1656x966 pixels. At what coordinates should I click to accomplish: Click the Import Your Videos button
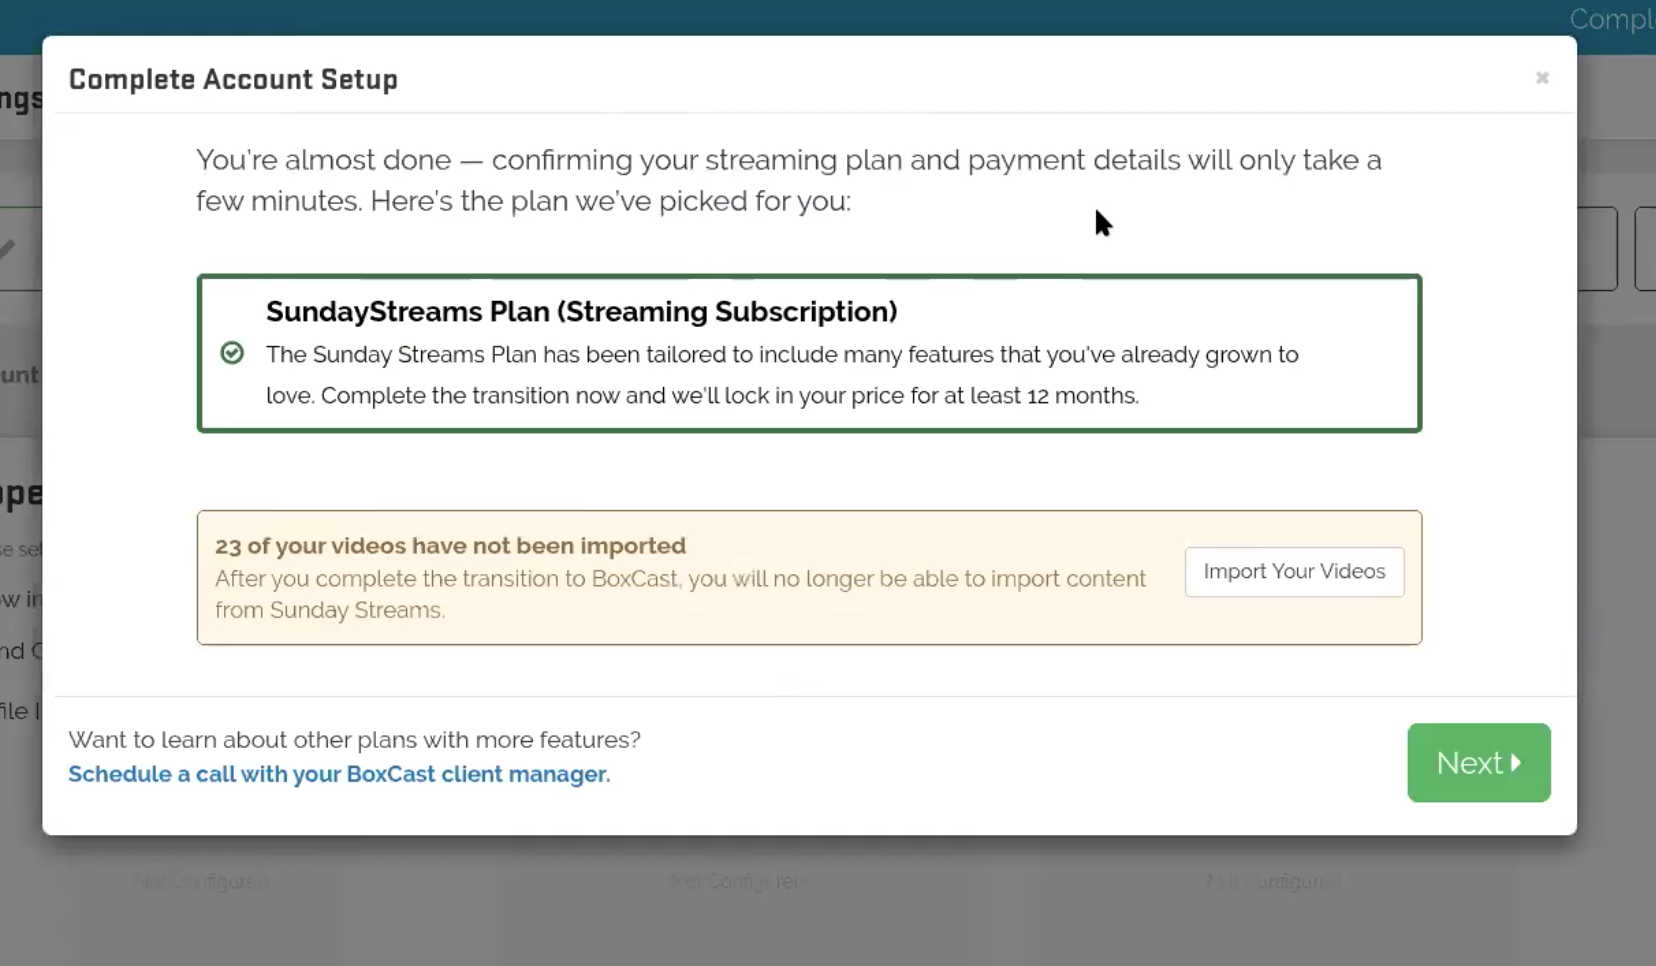[1294, 572]
